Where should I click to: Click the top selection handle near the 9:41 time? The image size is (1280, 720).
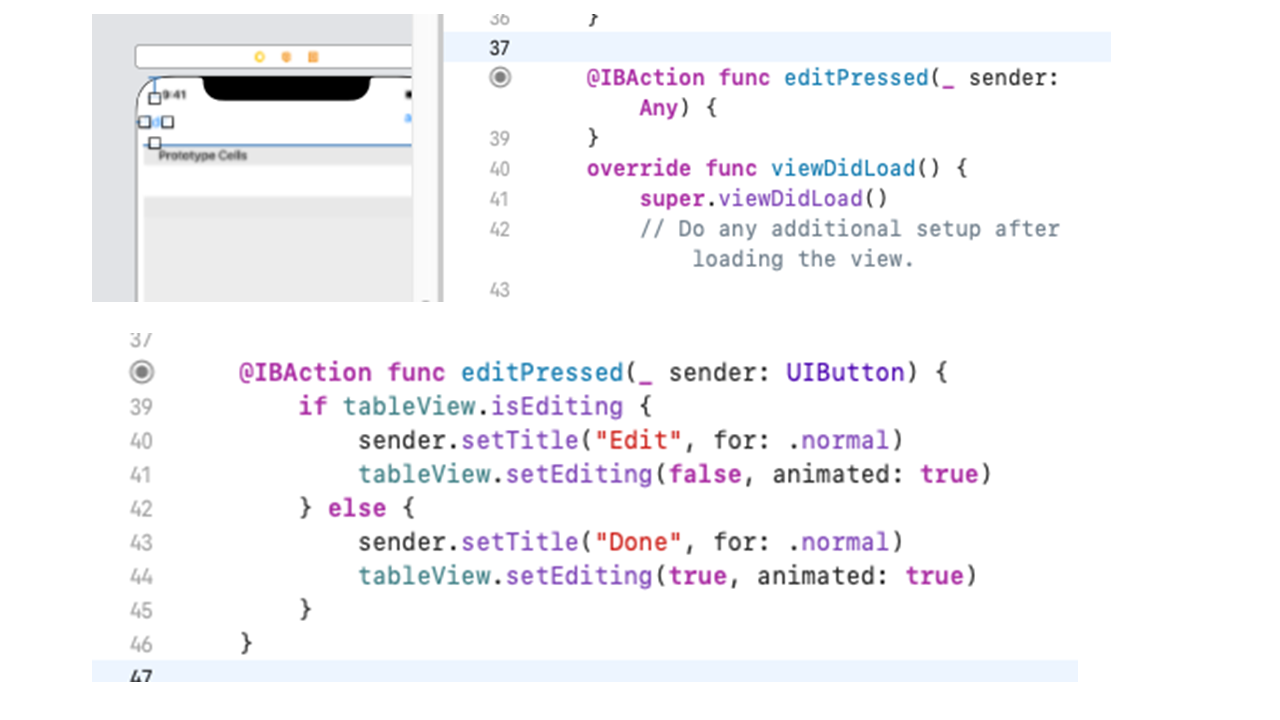(154, 98)
